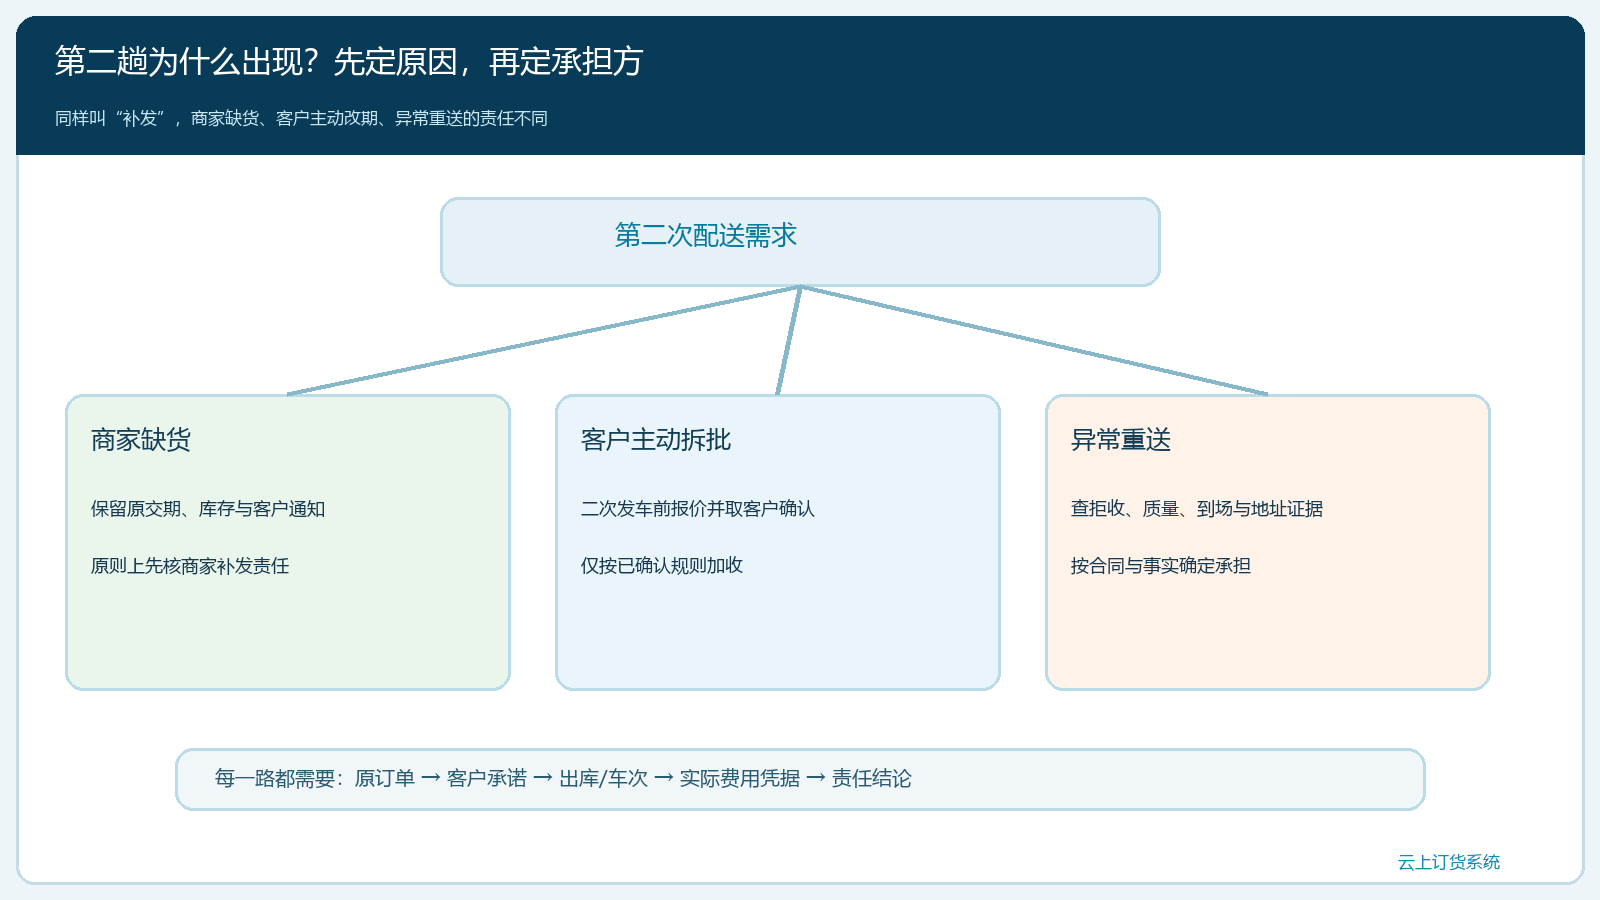Select the text 查拒收、质量、到场与地址证据

(x=1197, y=509)
